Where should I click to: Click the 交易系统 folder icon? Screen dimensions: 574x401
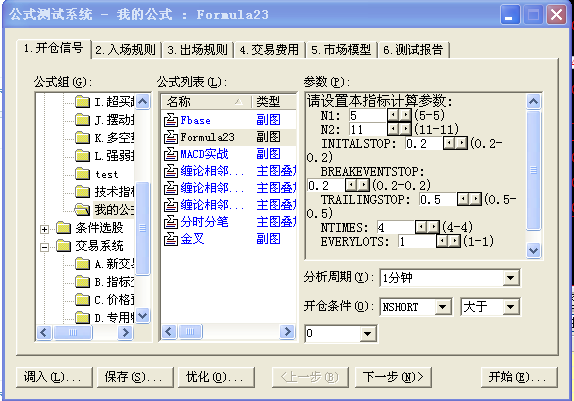[64, 246]
